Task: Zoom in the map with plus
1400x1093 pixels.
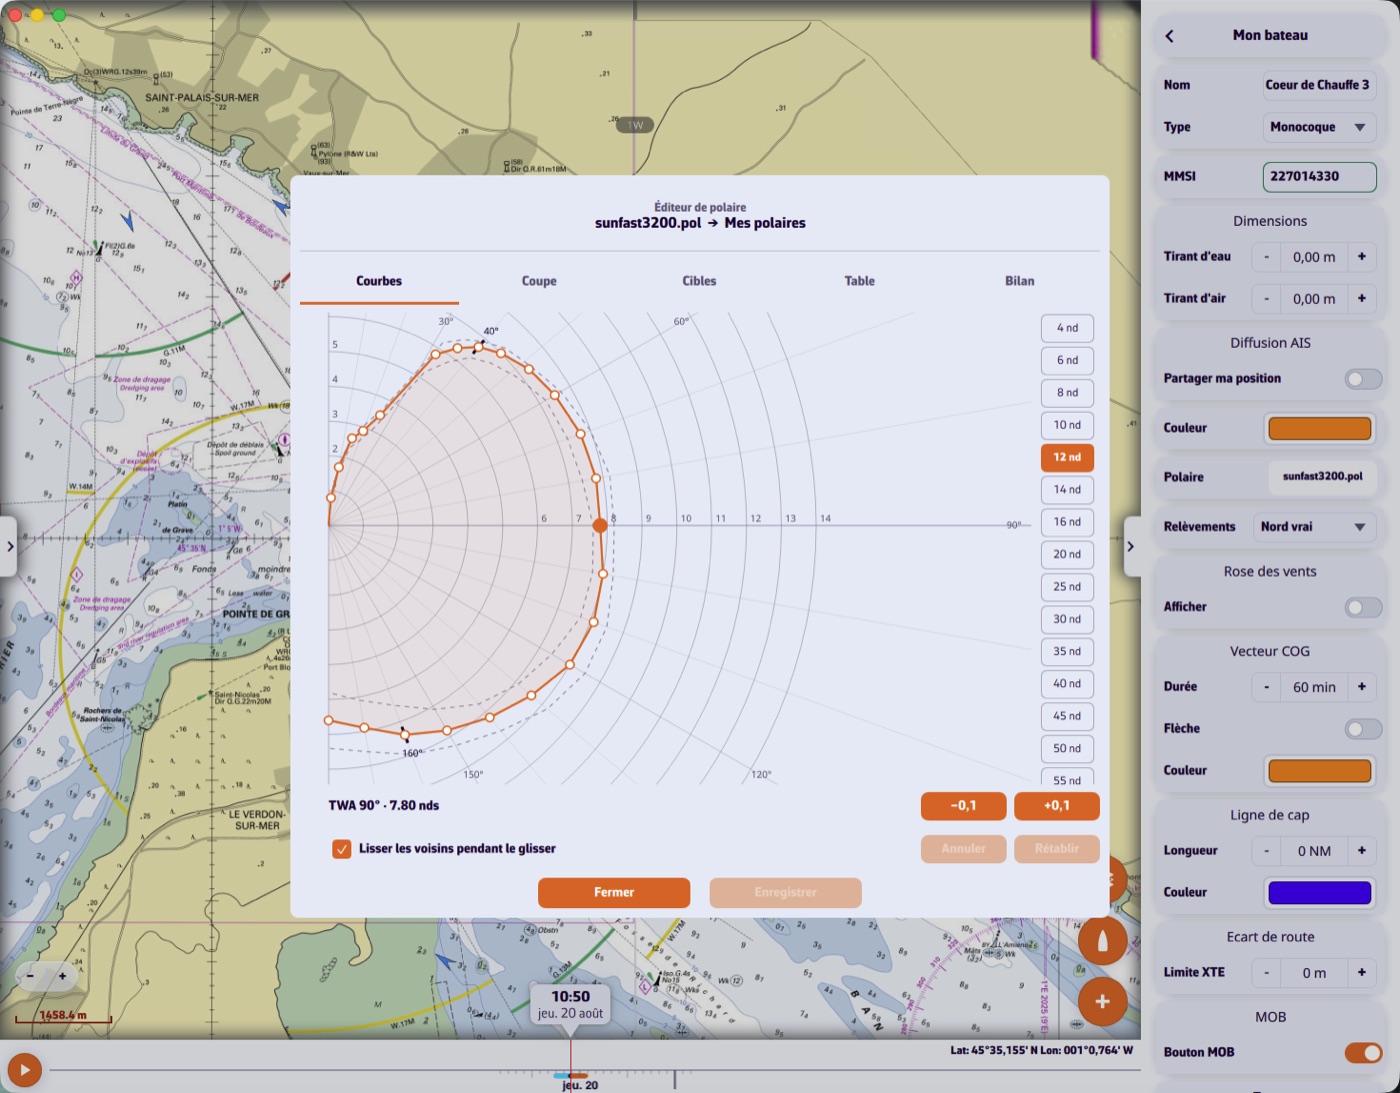Action: click(62, 976)
